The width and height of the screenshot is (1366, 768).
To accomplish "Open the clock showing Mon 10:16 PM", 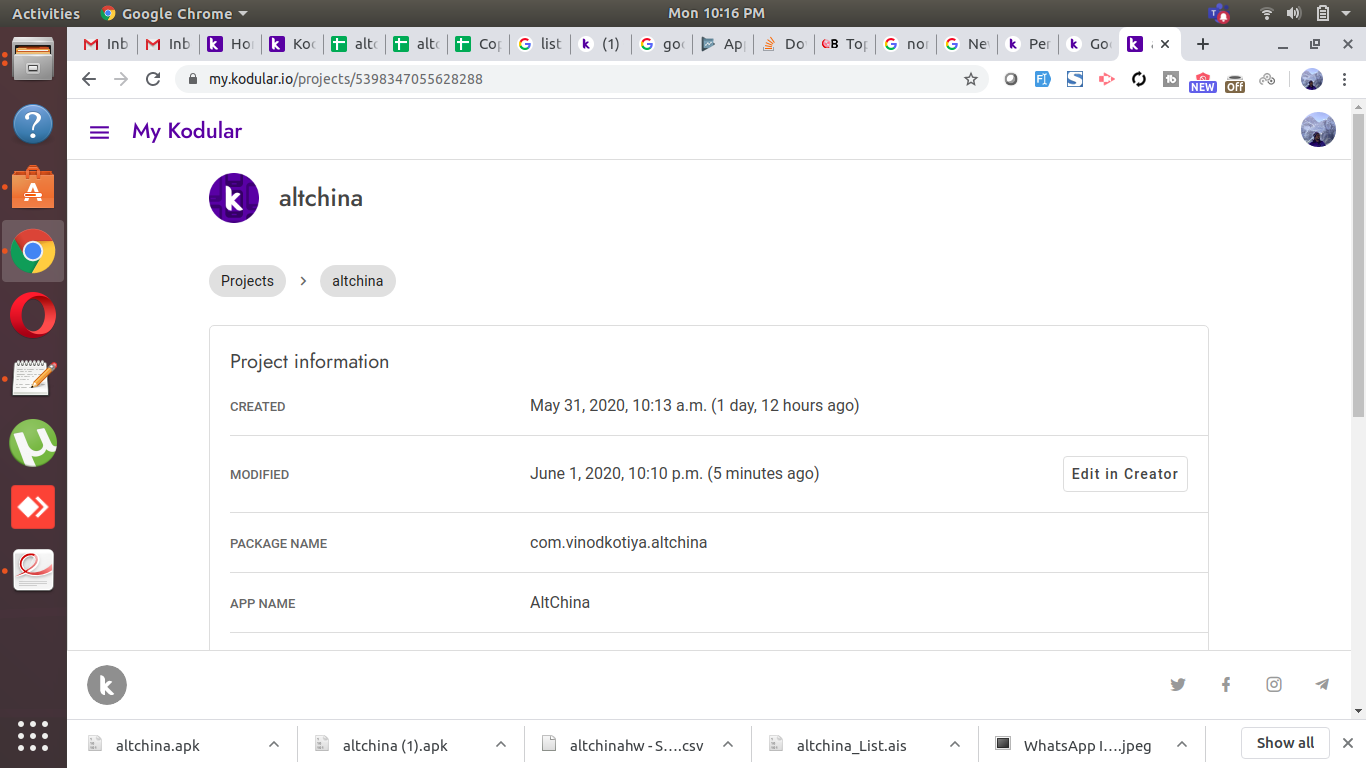I will [716, 13].
